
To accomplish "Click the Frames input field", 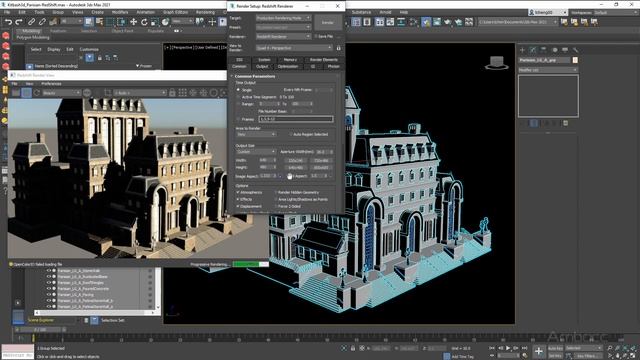I will point(296,119).
